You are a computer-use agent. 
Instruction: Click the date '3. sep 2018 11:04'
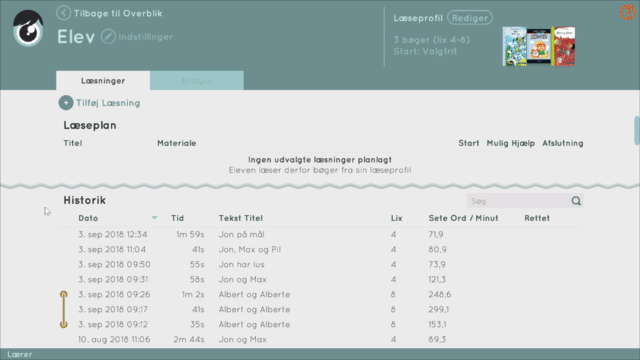coord(112,249)
